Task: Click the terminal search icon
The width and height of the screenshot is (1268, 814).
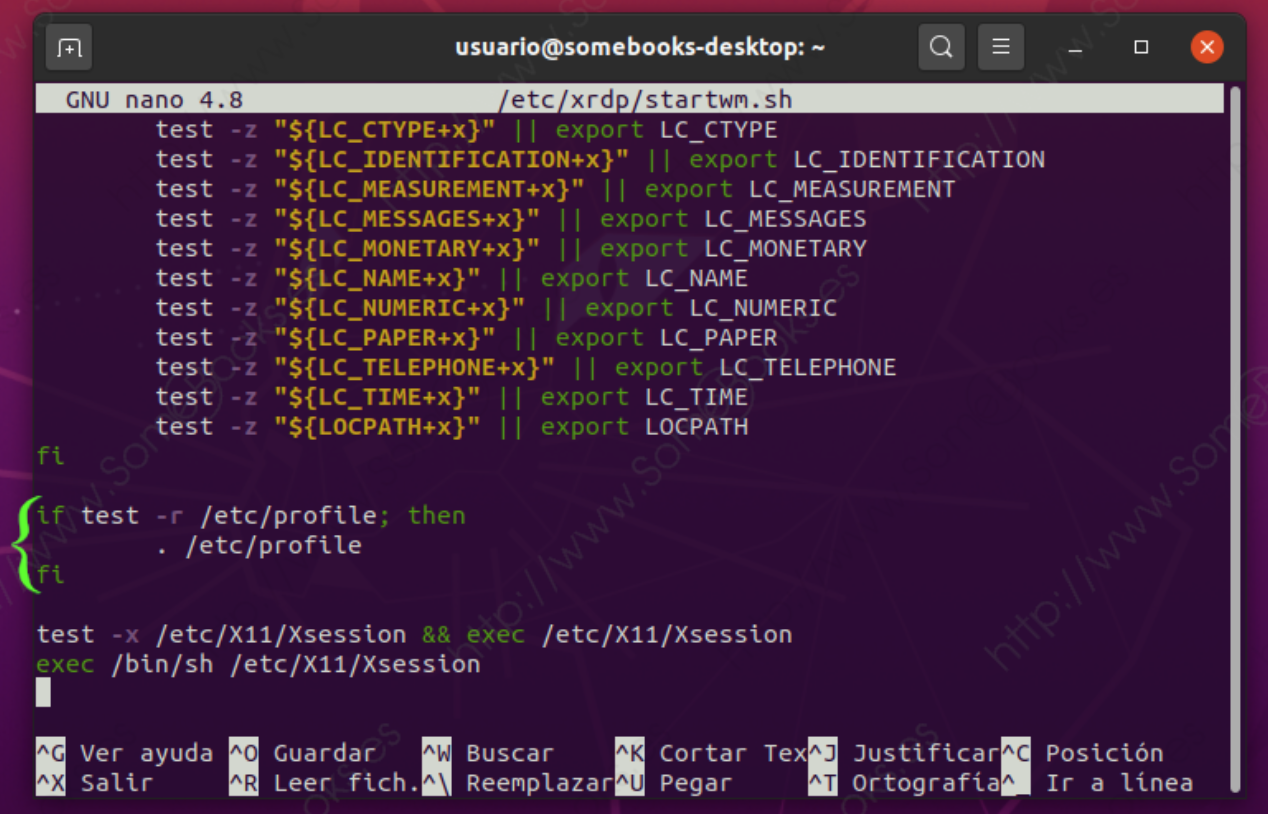Action: point(940,47)
